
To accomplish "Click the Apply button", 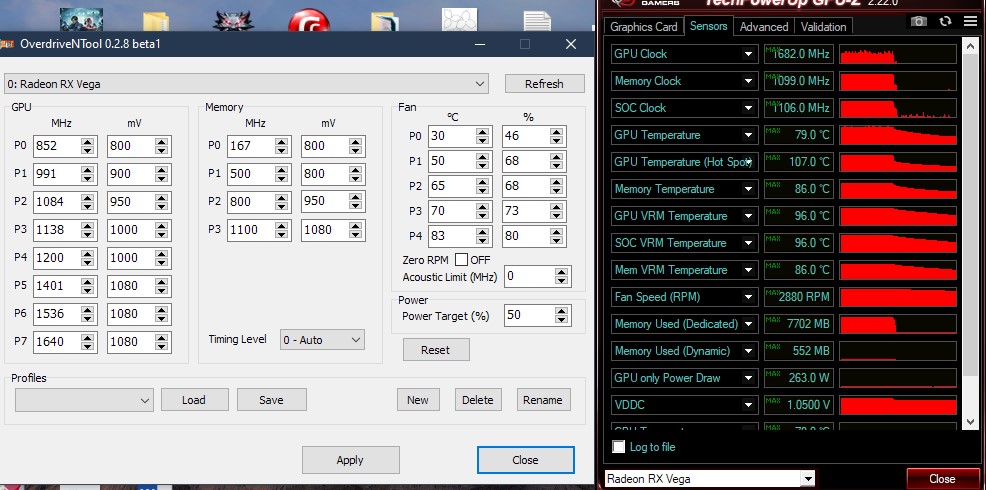I will coord(350,460).
